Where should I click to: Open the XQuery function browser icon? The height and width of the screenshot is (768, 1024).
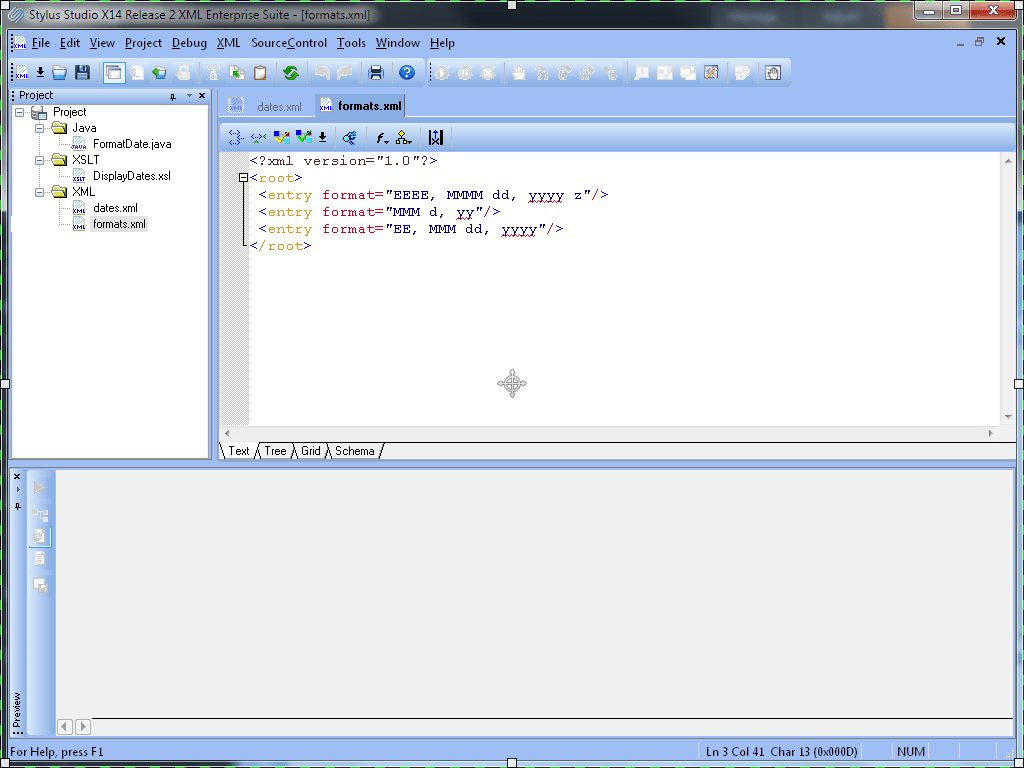pos(381,137)
